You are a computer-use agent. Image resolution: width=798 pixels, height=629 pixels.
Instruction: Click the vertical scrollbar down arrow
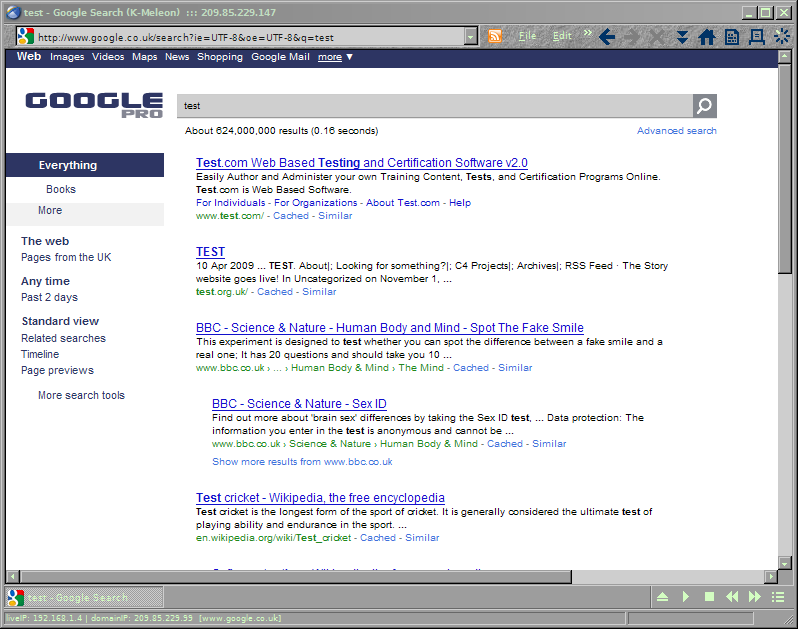click(784, 563)
